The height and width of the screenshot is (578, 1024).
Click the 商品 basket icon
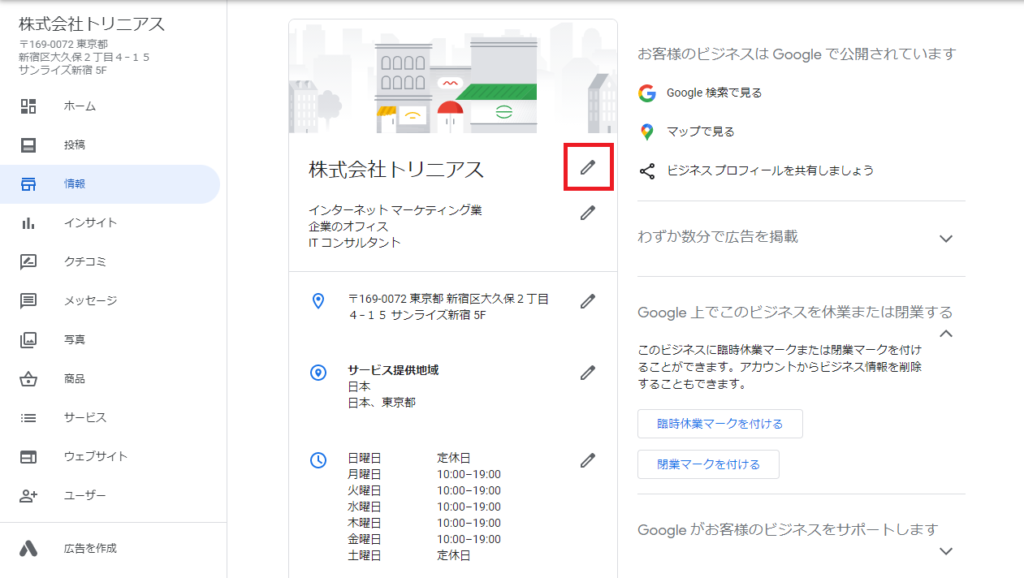tap(28, 379)
